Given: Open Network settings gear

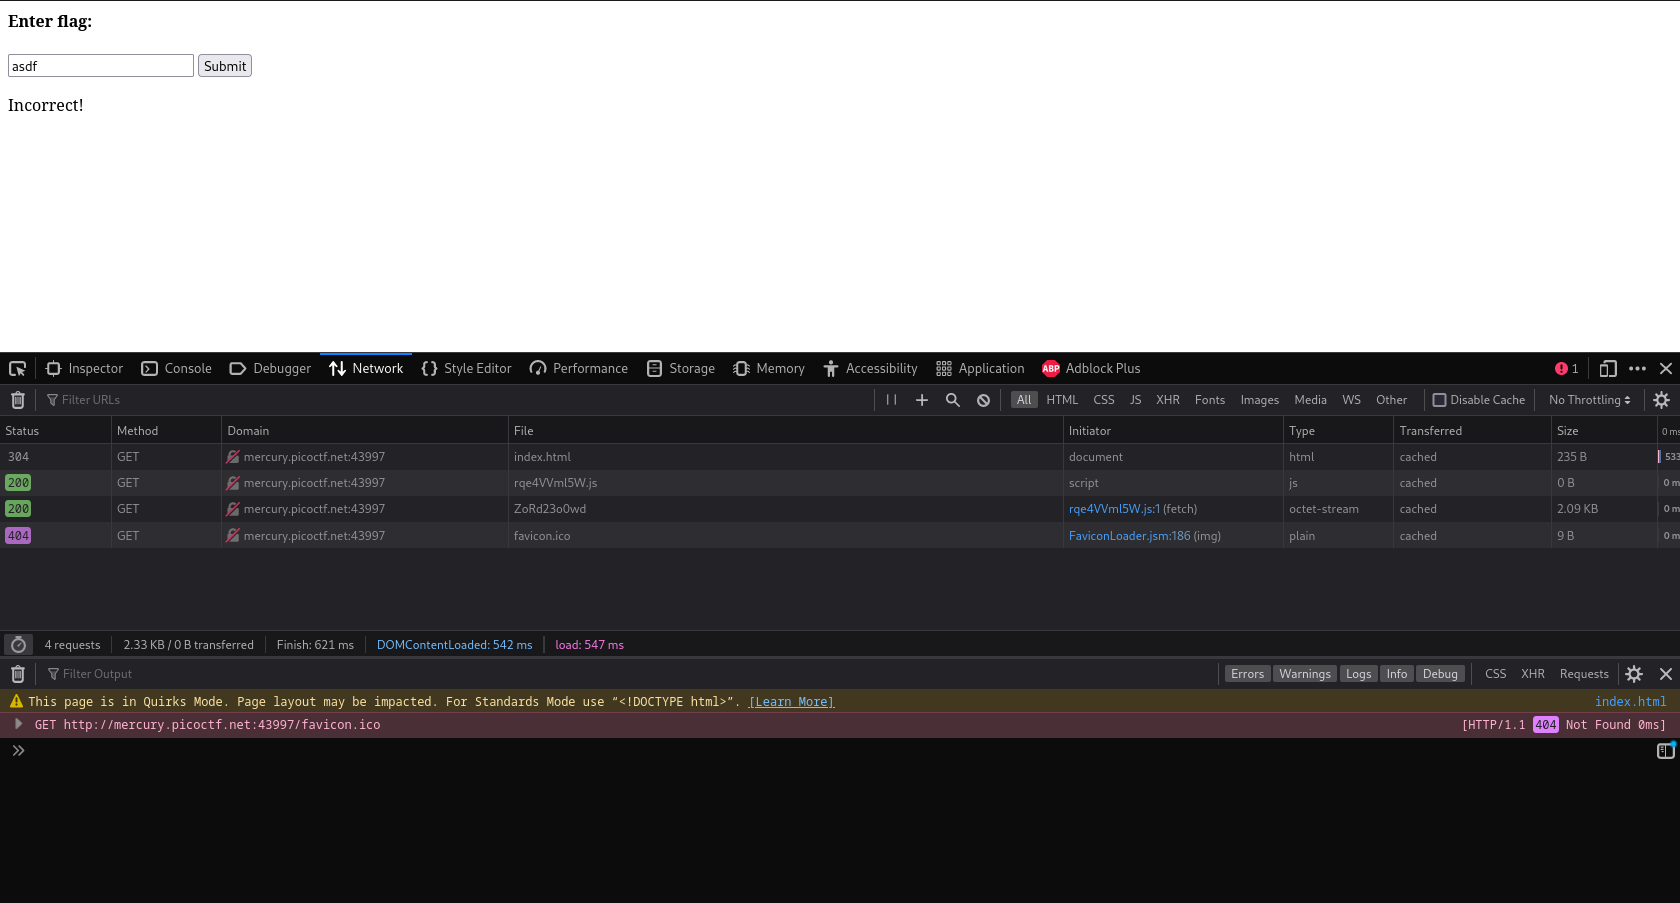Looking at the screenshot, I should [1661, 400].
